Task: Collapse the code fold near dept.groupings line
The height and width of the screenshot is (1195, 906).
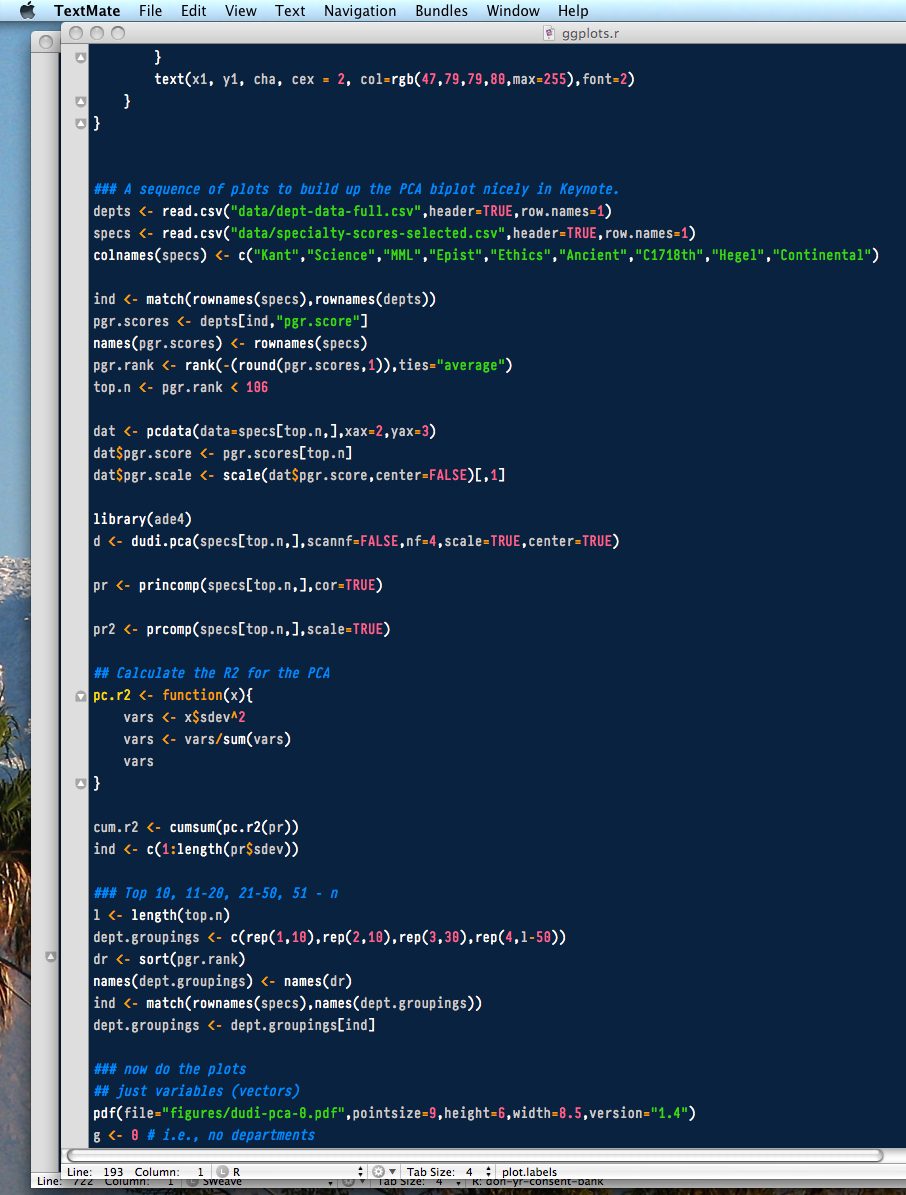Action: 51,955
